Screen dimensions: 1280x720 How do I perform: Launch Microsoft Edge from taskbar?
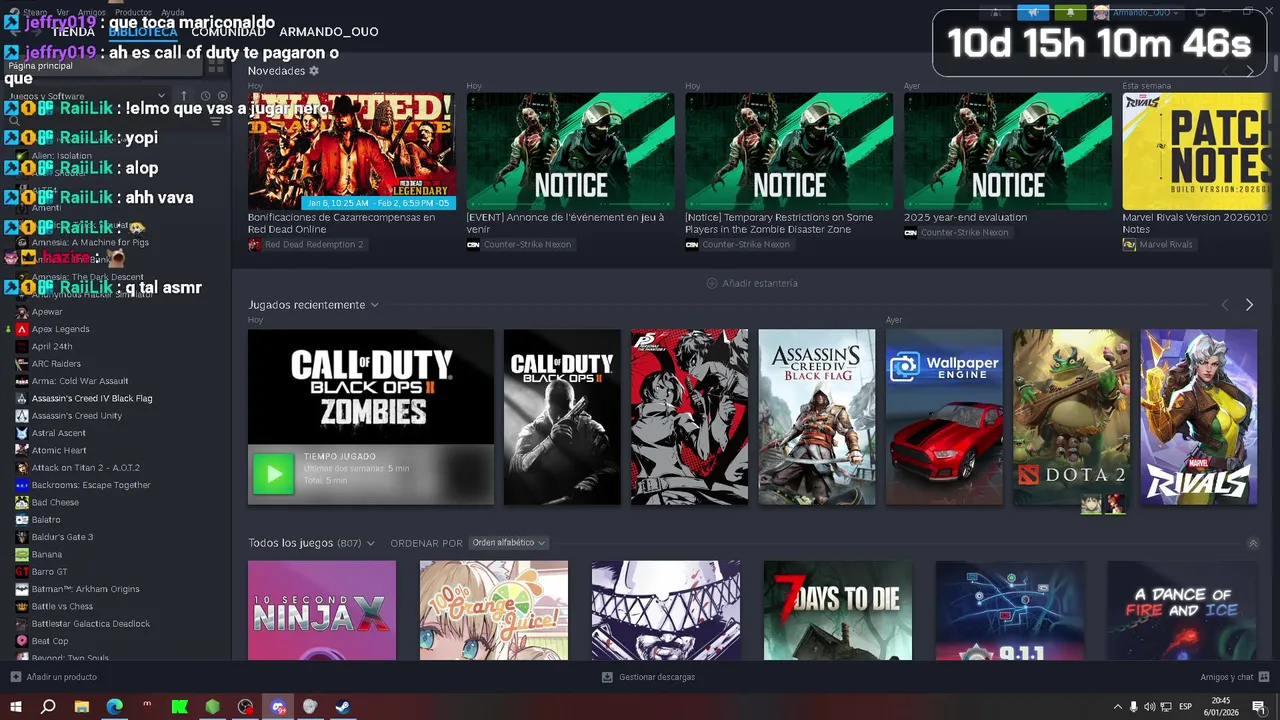click(114, 707)
